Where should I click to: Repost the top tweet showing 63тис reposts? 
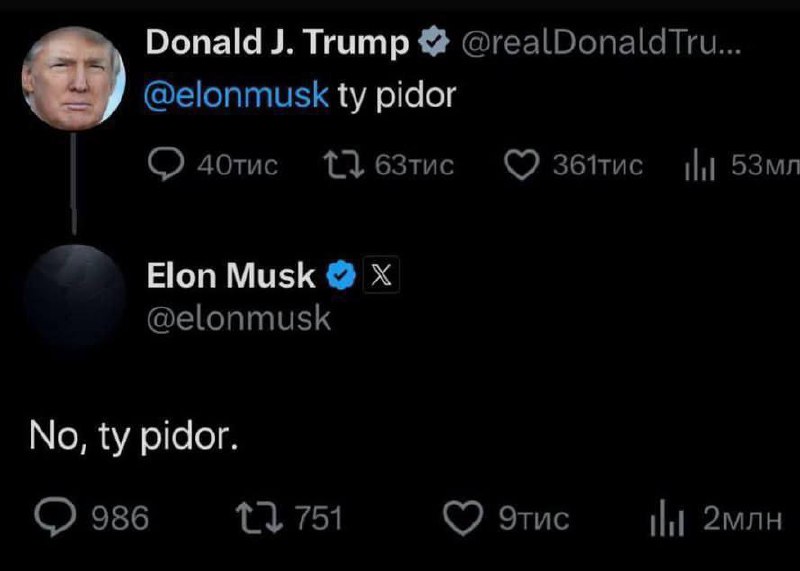pos(338,165)
